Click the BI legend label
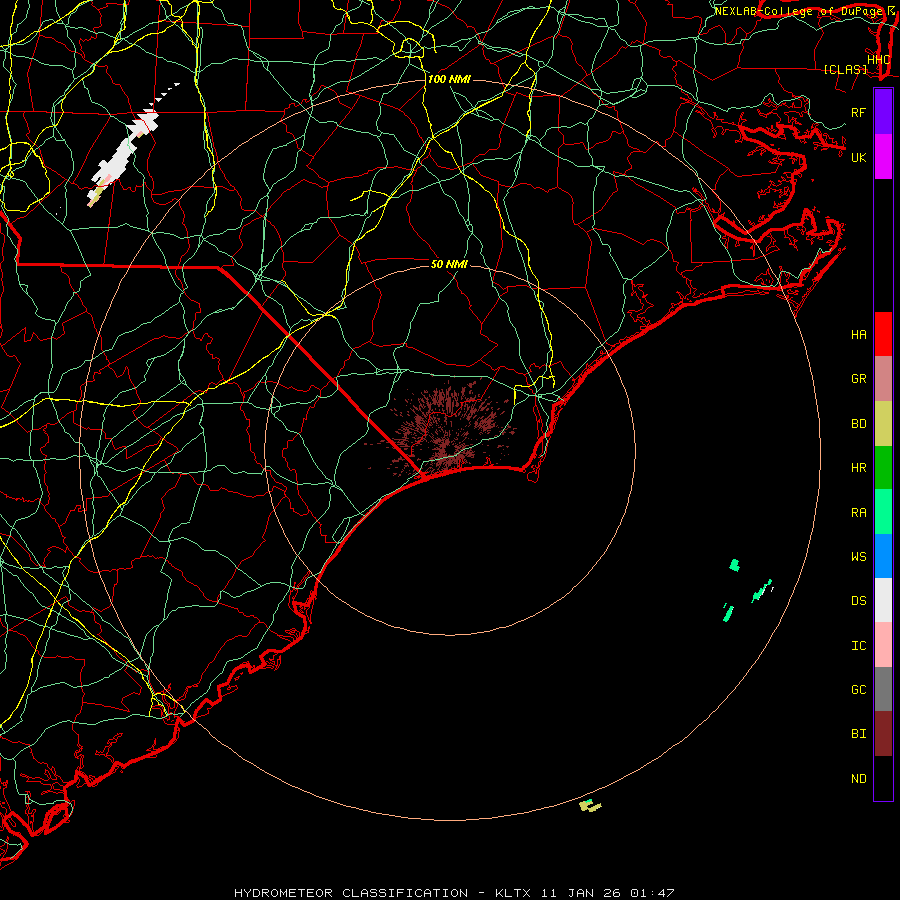The width and height of the screenshot is (900, 900). click(858, 734)
